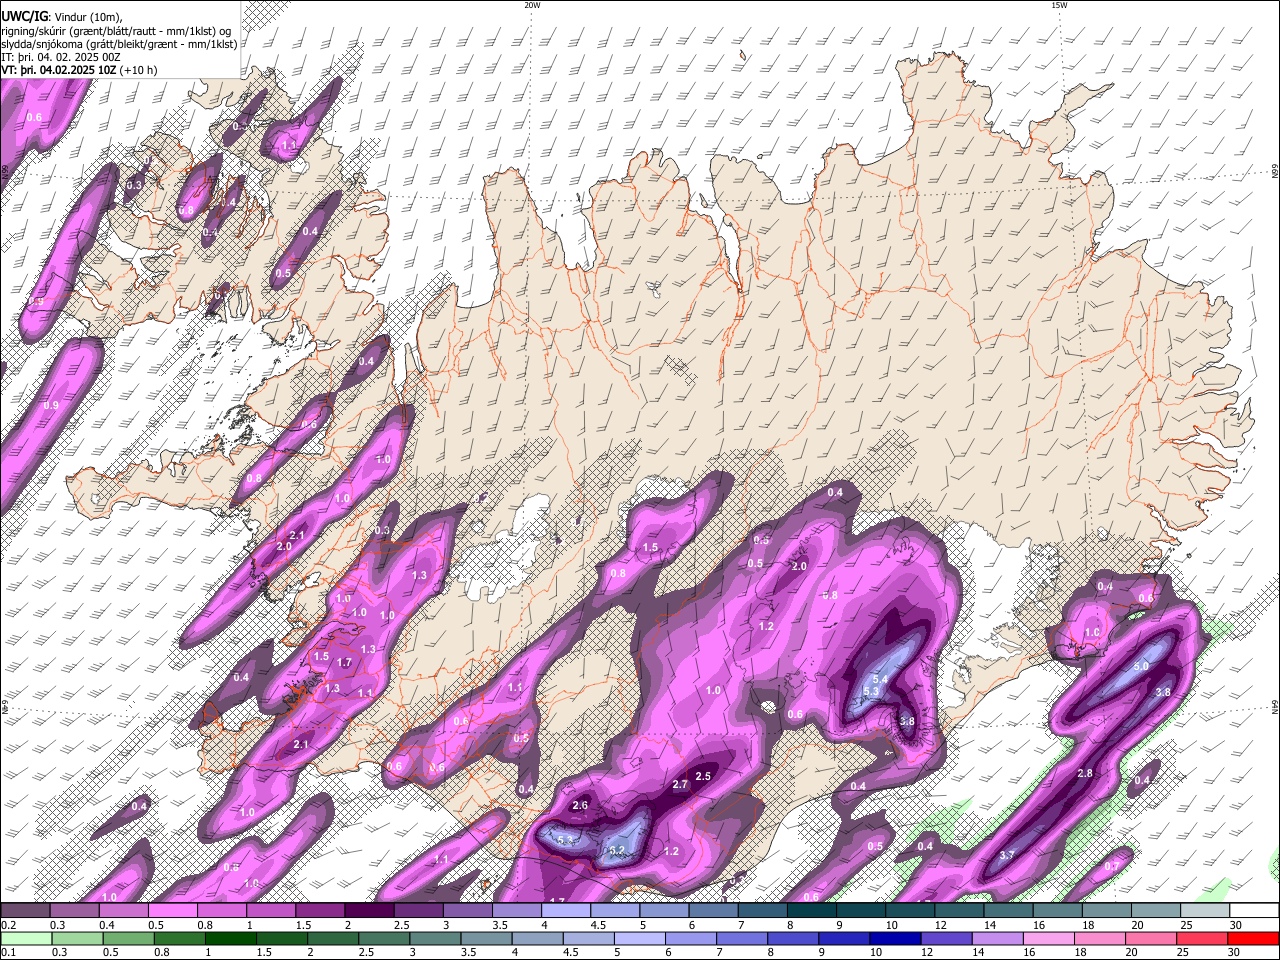Click the 20W longitude label
The image size is (1280, 960).
(x=532, y=5)
